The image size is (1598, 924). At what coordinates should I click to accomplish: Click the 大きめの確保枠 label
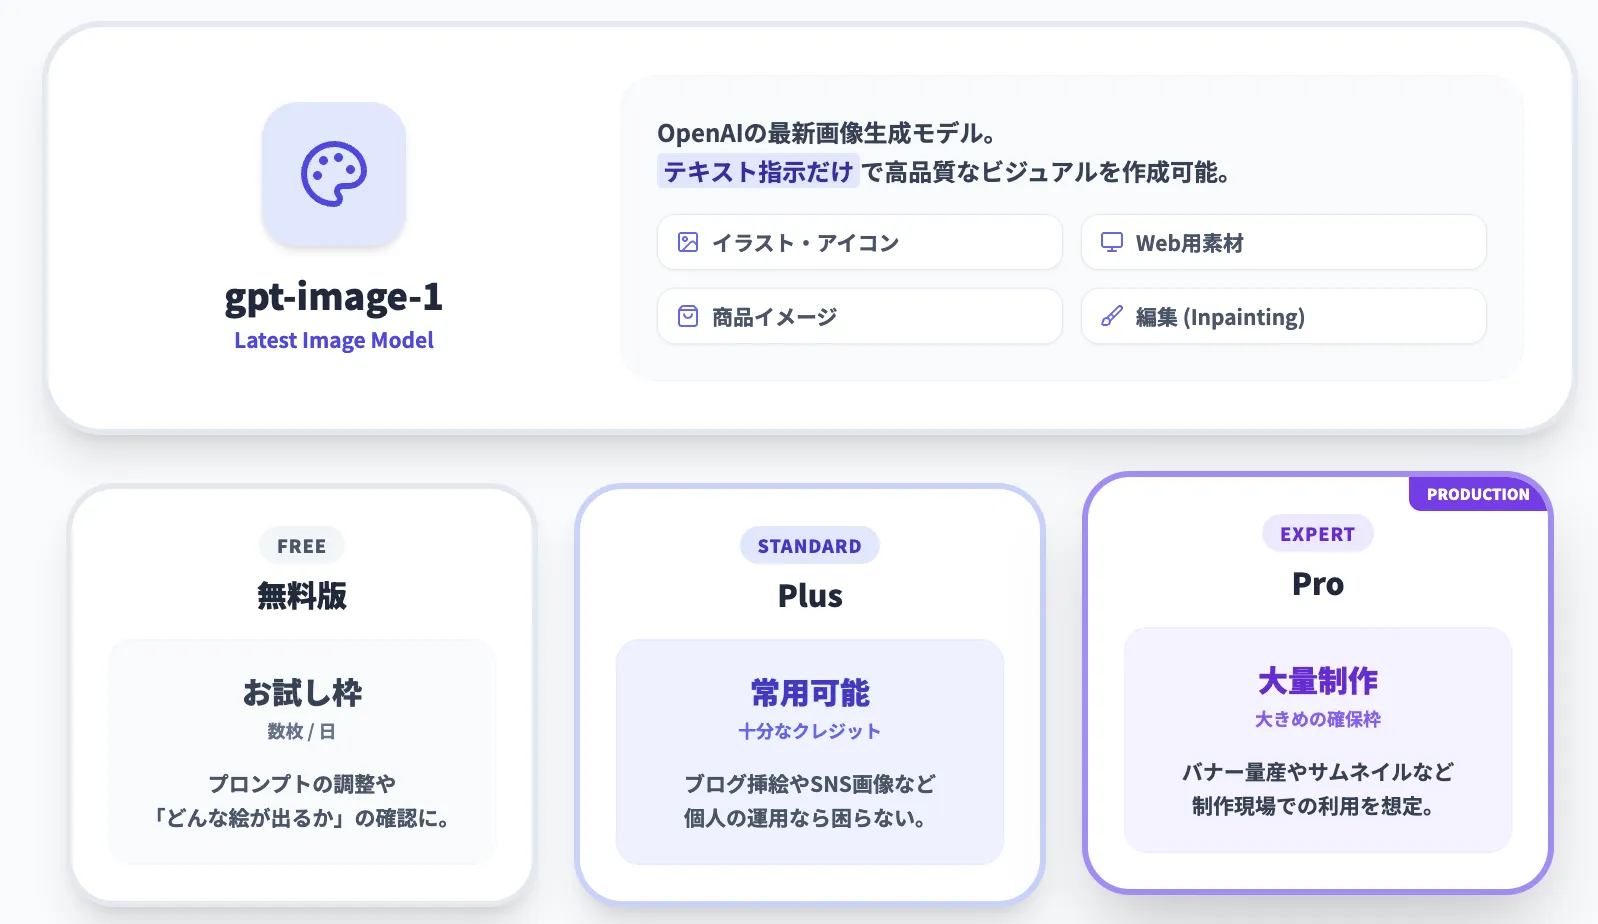[x=1318, y=719]
